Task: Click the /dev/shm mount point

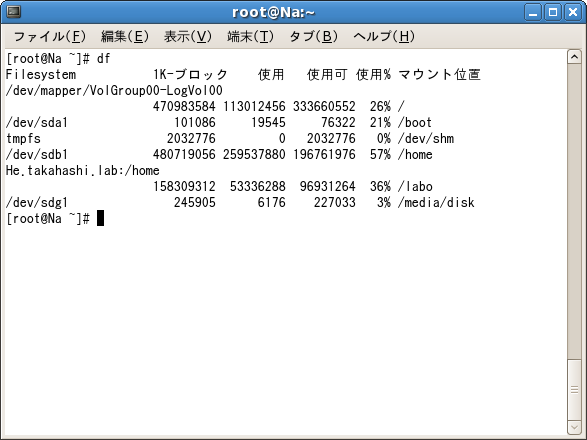Action: tap(426, 139)
